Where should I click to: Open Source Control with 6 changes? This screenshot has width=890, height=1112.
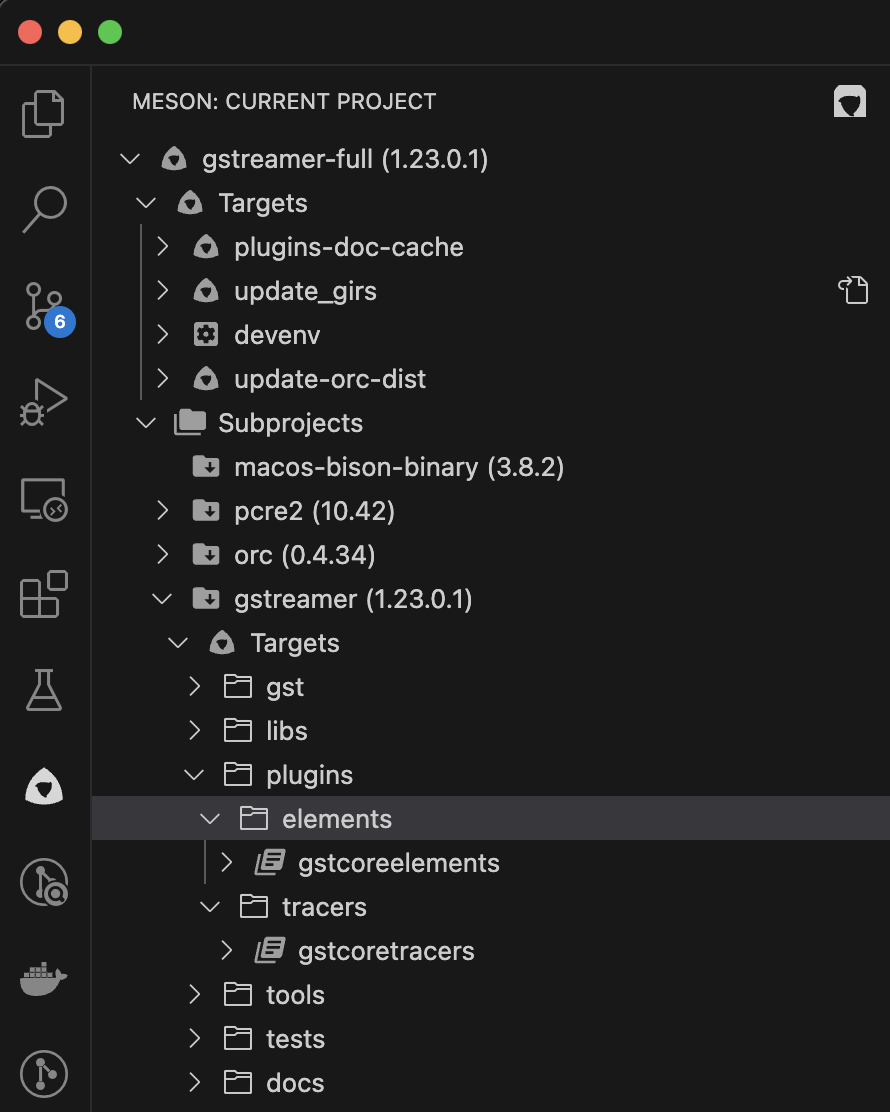pos(44,306)
